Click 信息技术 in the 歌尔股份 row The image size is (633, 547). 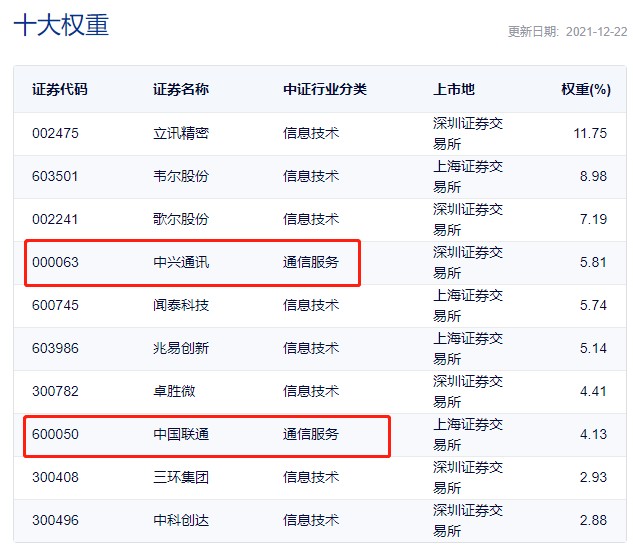311,219
